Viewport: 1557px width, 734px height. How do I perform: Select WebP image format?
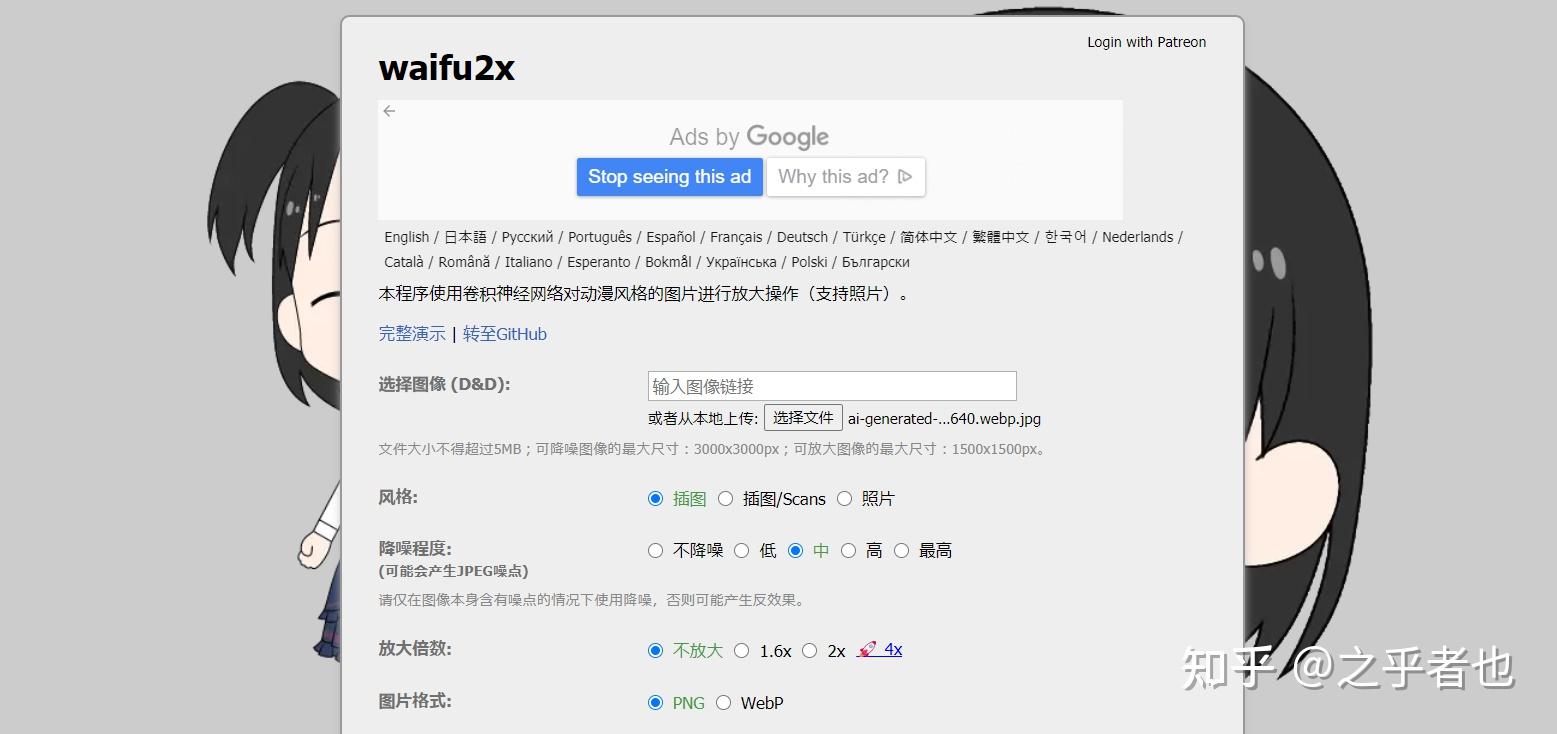724,702
